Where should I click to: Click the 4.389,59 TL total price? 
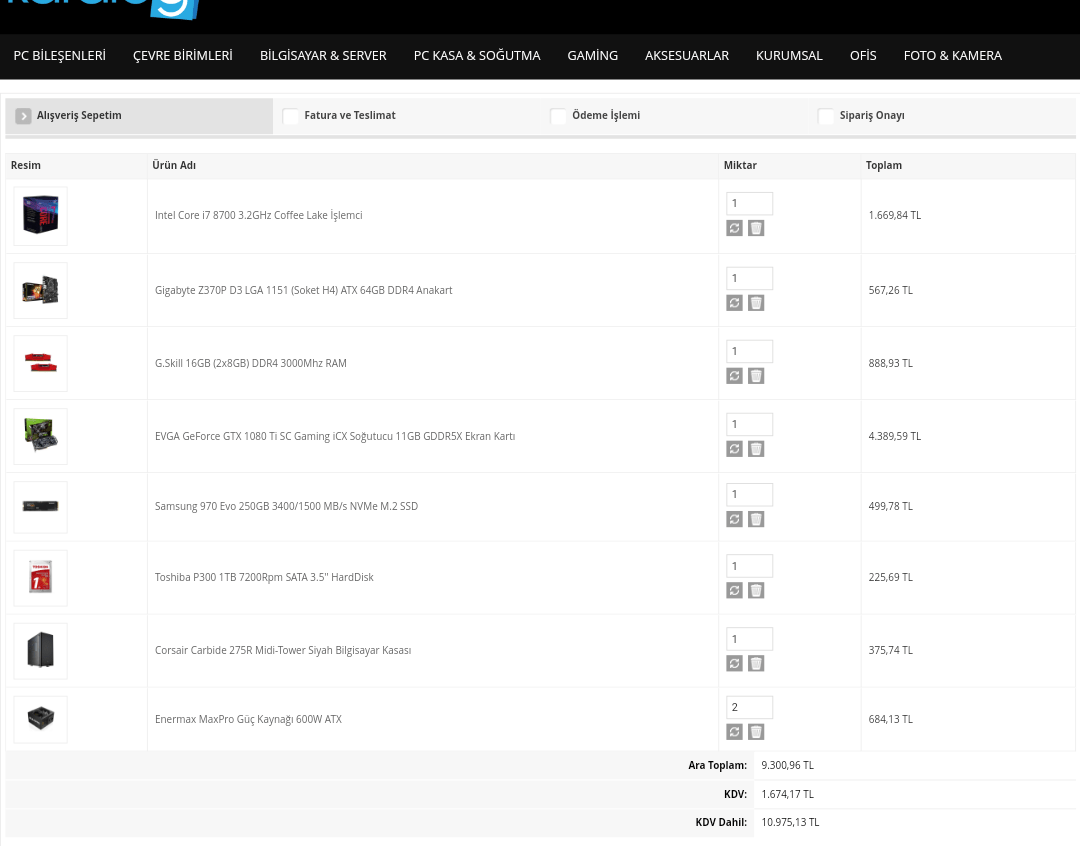click(895, 437)
